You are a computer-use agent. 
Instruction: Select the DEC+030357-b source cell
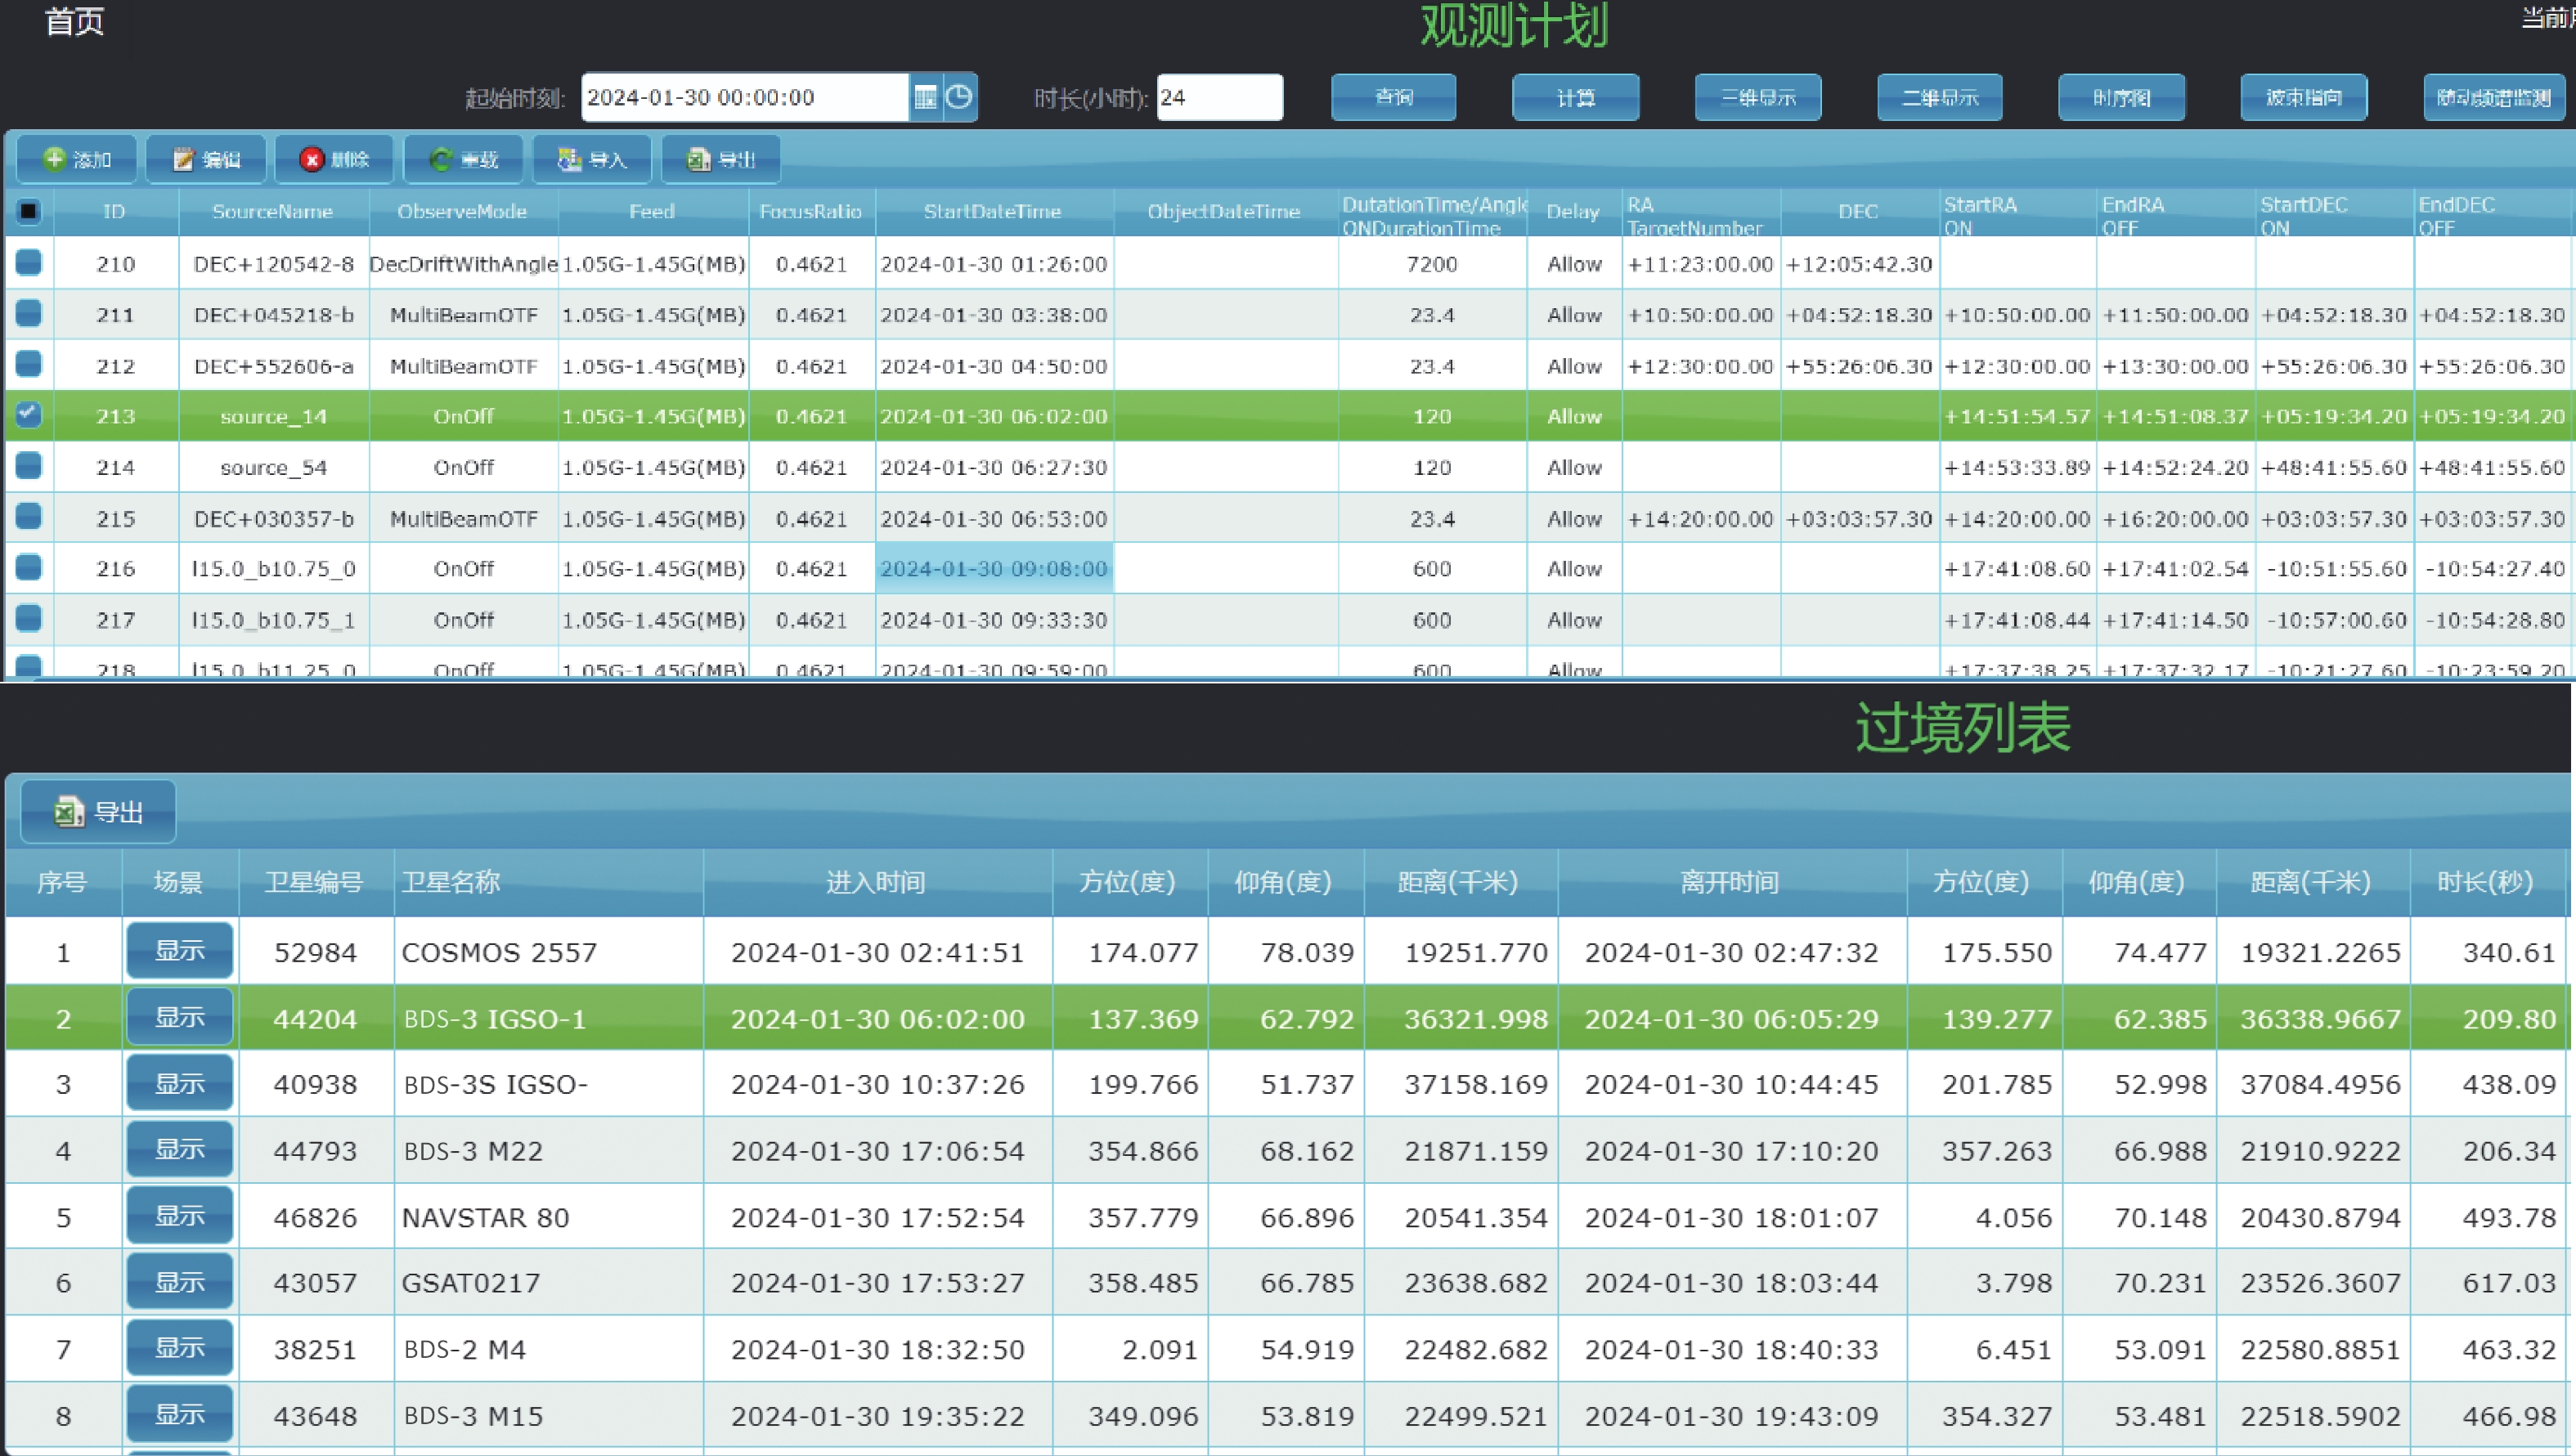tap(274, 519)
